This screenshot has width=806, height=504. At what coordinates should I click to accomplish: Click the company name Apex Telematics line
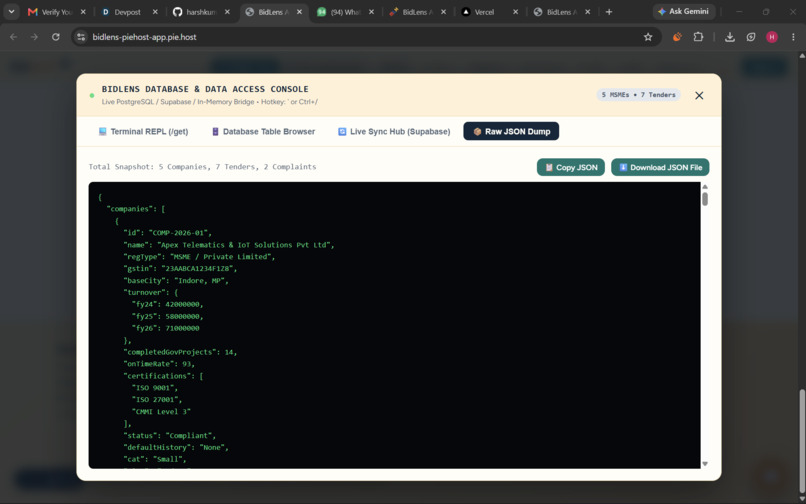(x=229, y=245)
